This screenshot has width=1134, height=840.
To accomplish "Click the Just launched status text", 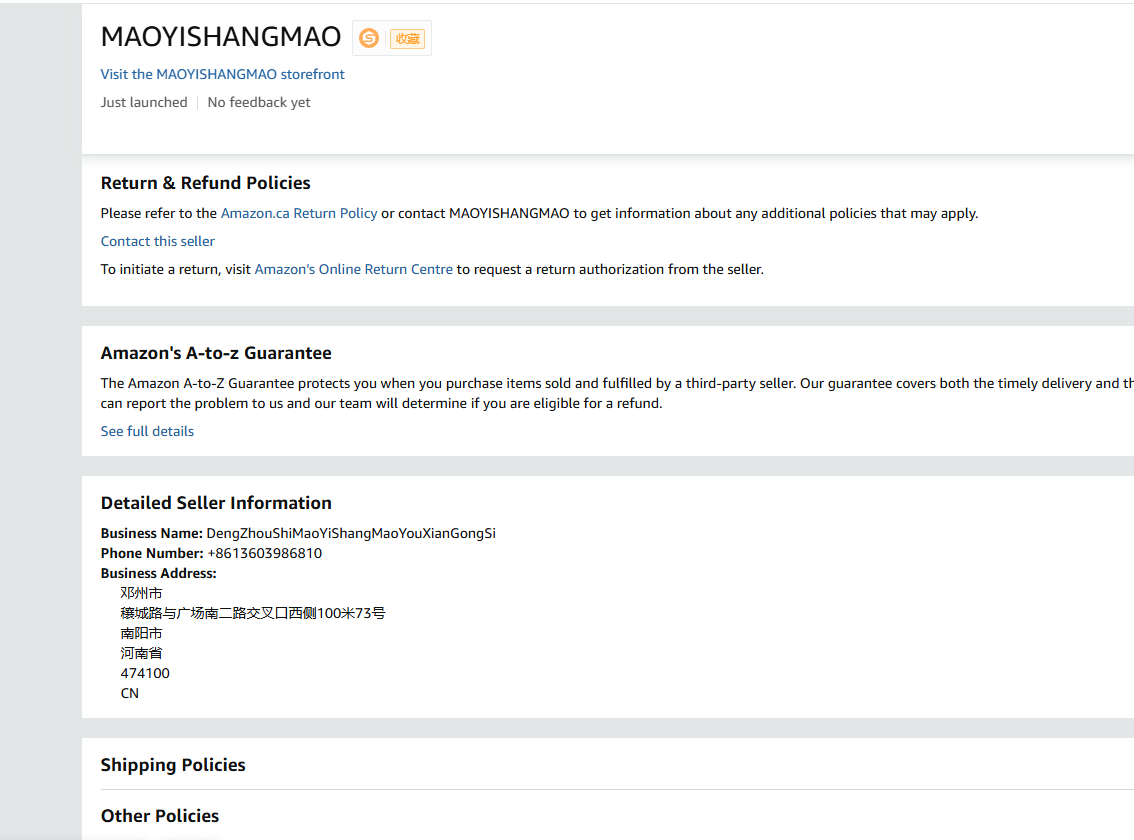I will (144, 102).
